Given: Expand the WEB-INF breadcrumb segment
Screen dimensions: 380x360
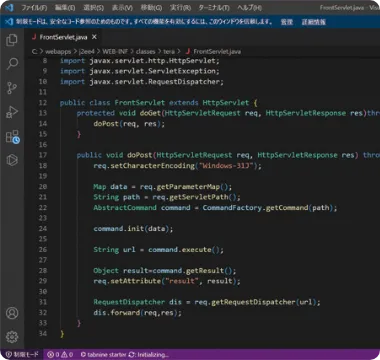Looking at the screenshot, I should 115,51.
